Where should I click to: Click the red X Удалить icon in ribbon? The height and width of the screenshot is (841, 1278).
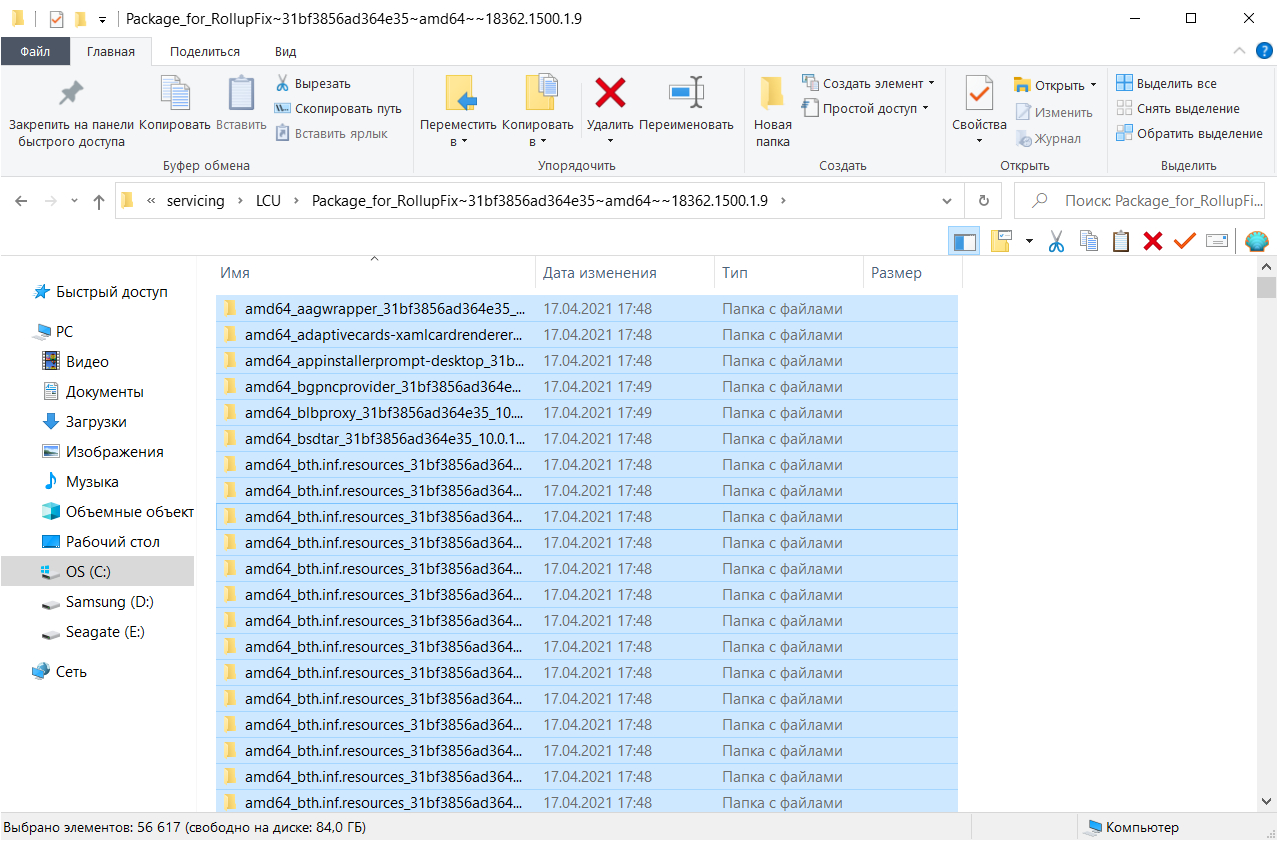[610, 93]
